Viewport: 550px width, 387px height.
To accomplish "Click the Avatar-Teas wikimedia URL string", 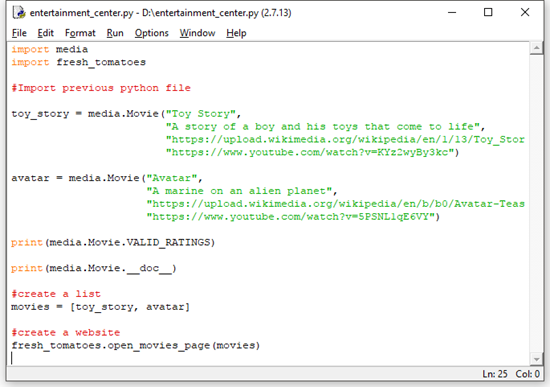I will (x=336, y=204).
